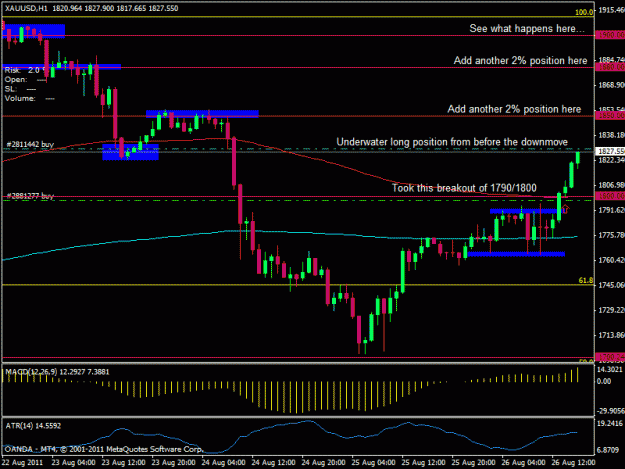Click the 6.8709 ATR scale value
This screenshot has width=625, height=469.
[x=608, y=450]
